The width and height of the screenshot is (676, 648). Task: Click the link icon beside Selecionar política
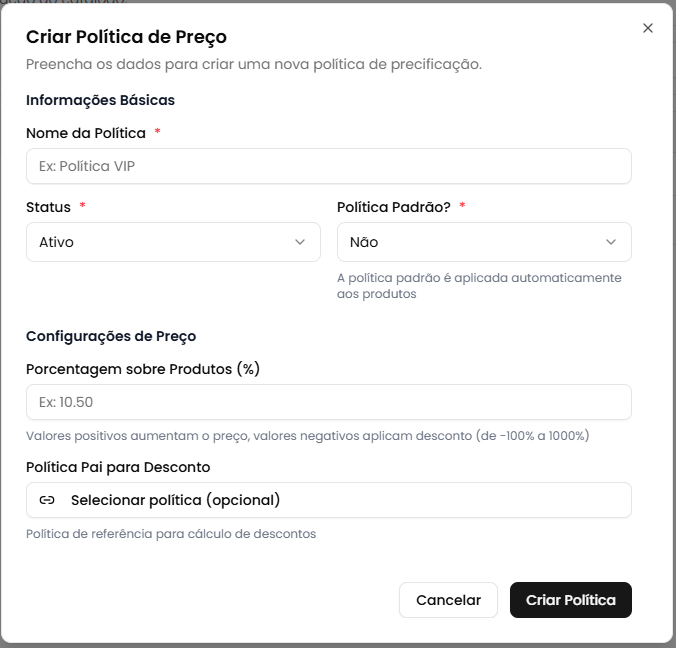(47, 500)
